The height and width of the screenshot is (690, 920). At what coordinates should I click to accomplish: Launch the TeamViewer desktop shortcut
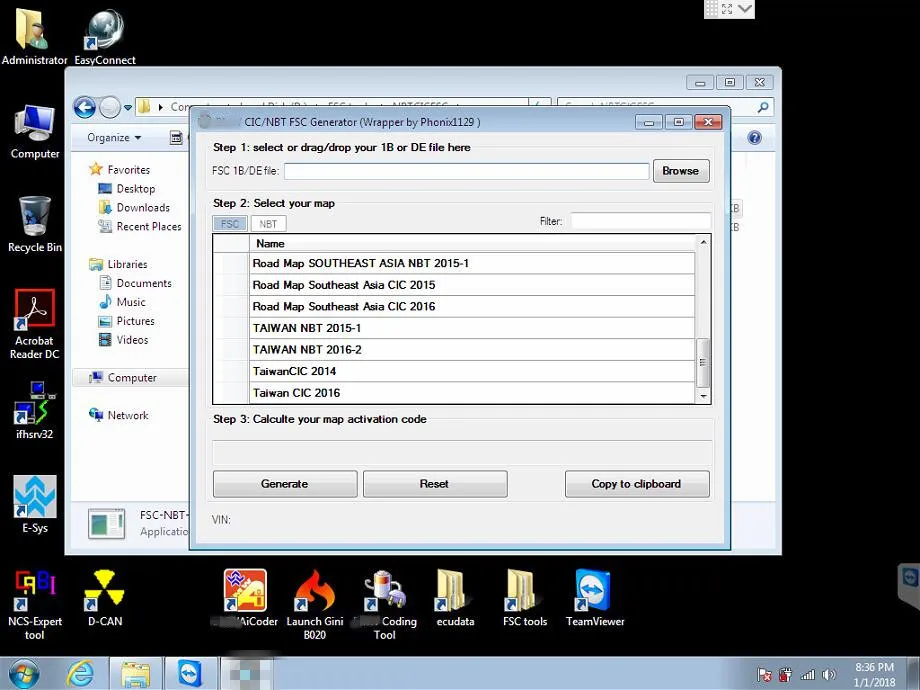594,597
